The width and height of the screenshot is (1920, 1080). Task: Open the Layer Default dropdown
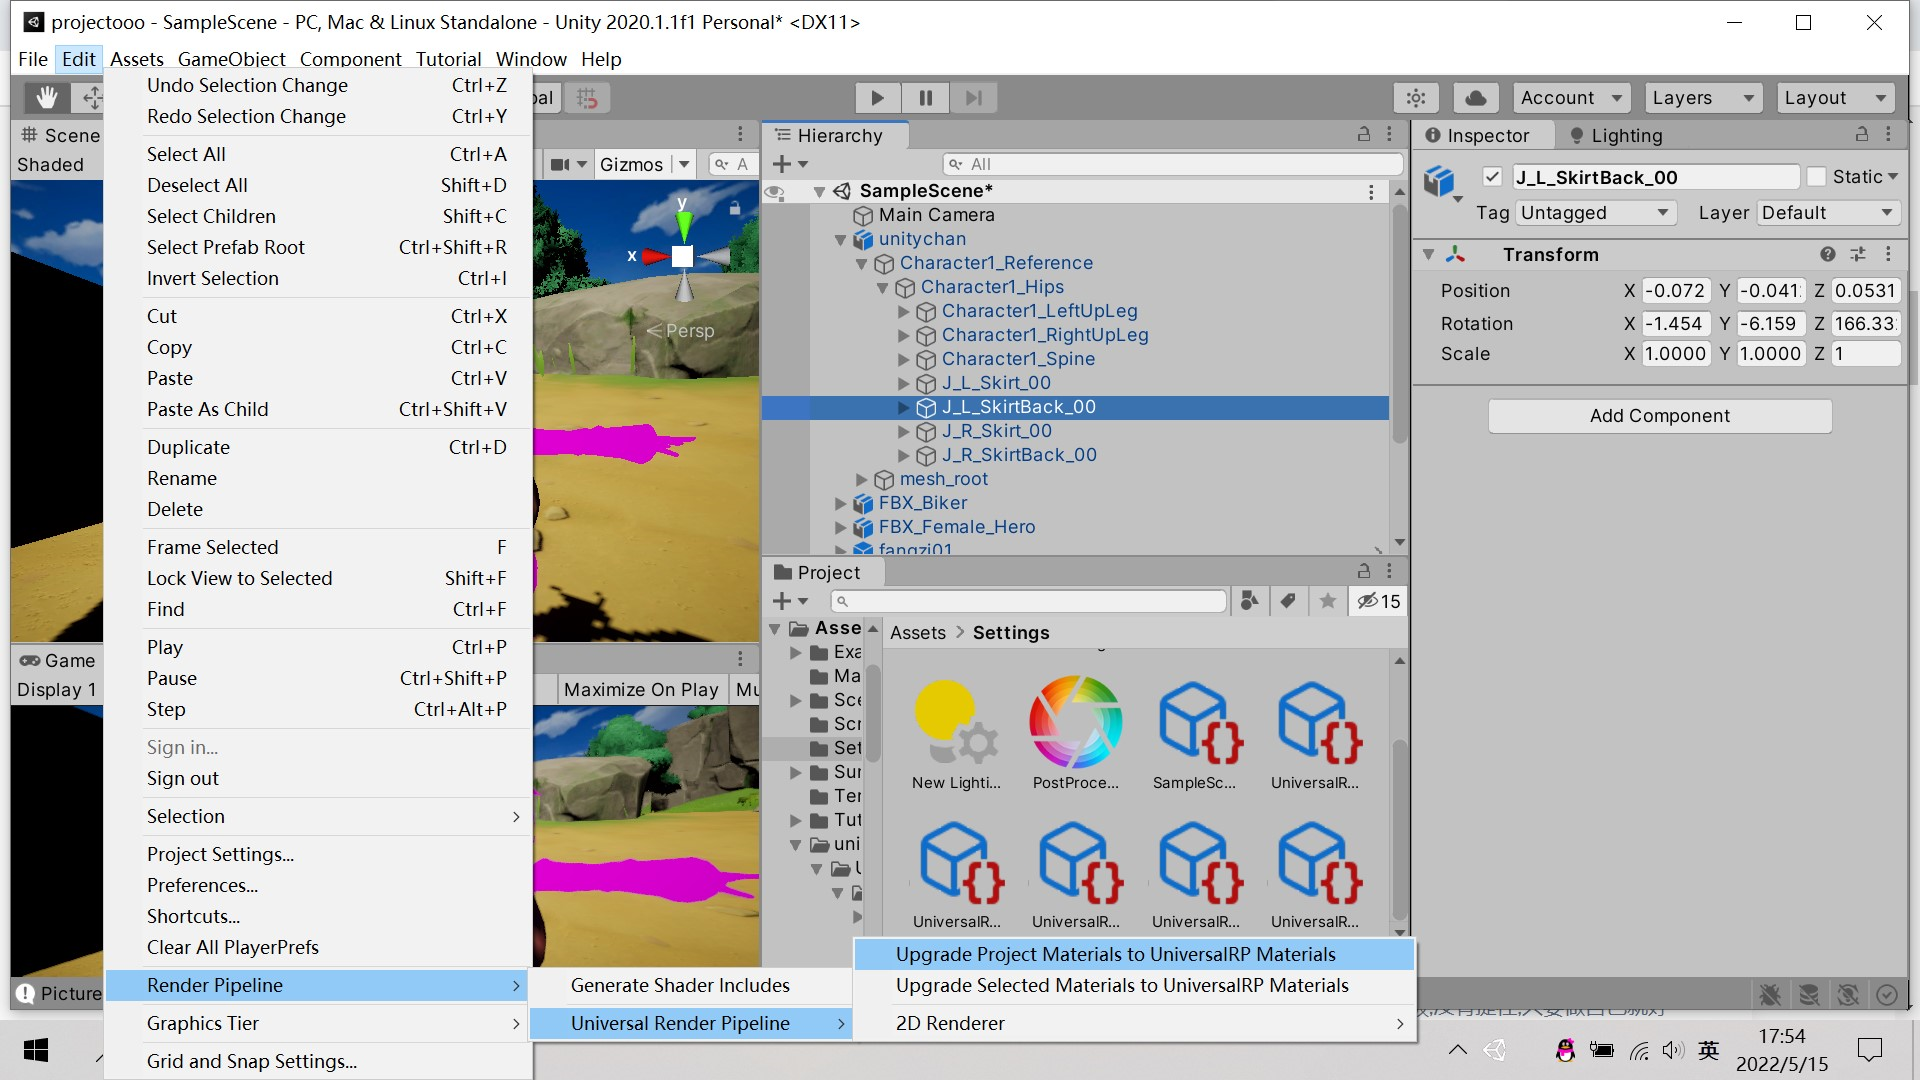pos(1828,213)
